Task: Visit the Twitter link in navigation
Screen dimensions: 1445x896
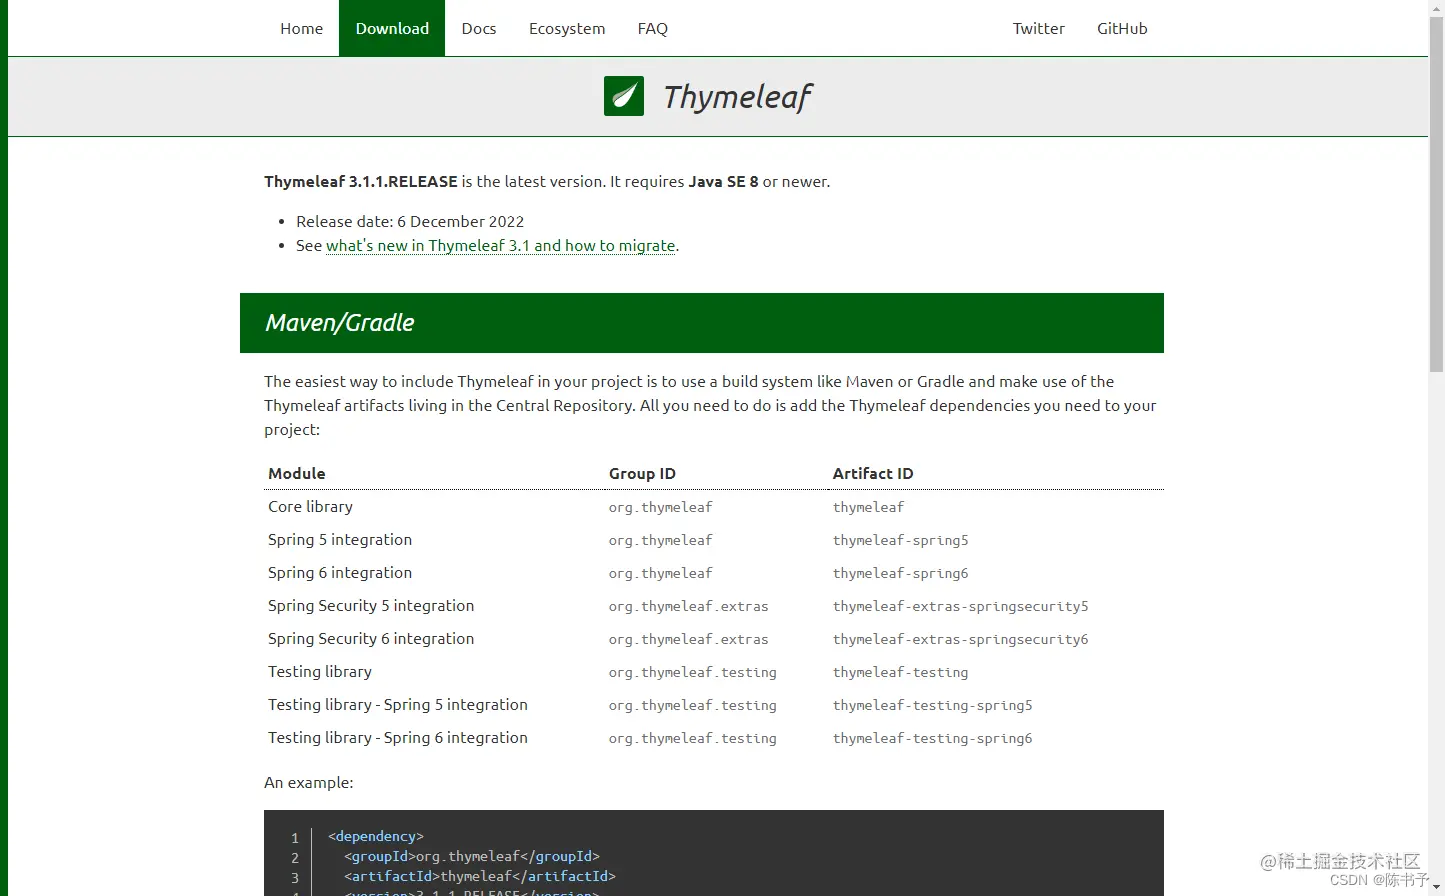Action: (x=1038, y=28)
